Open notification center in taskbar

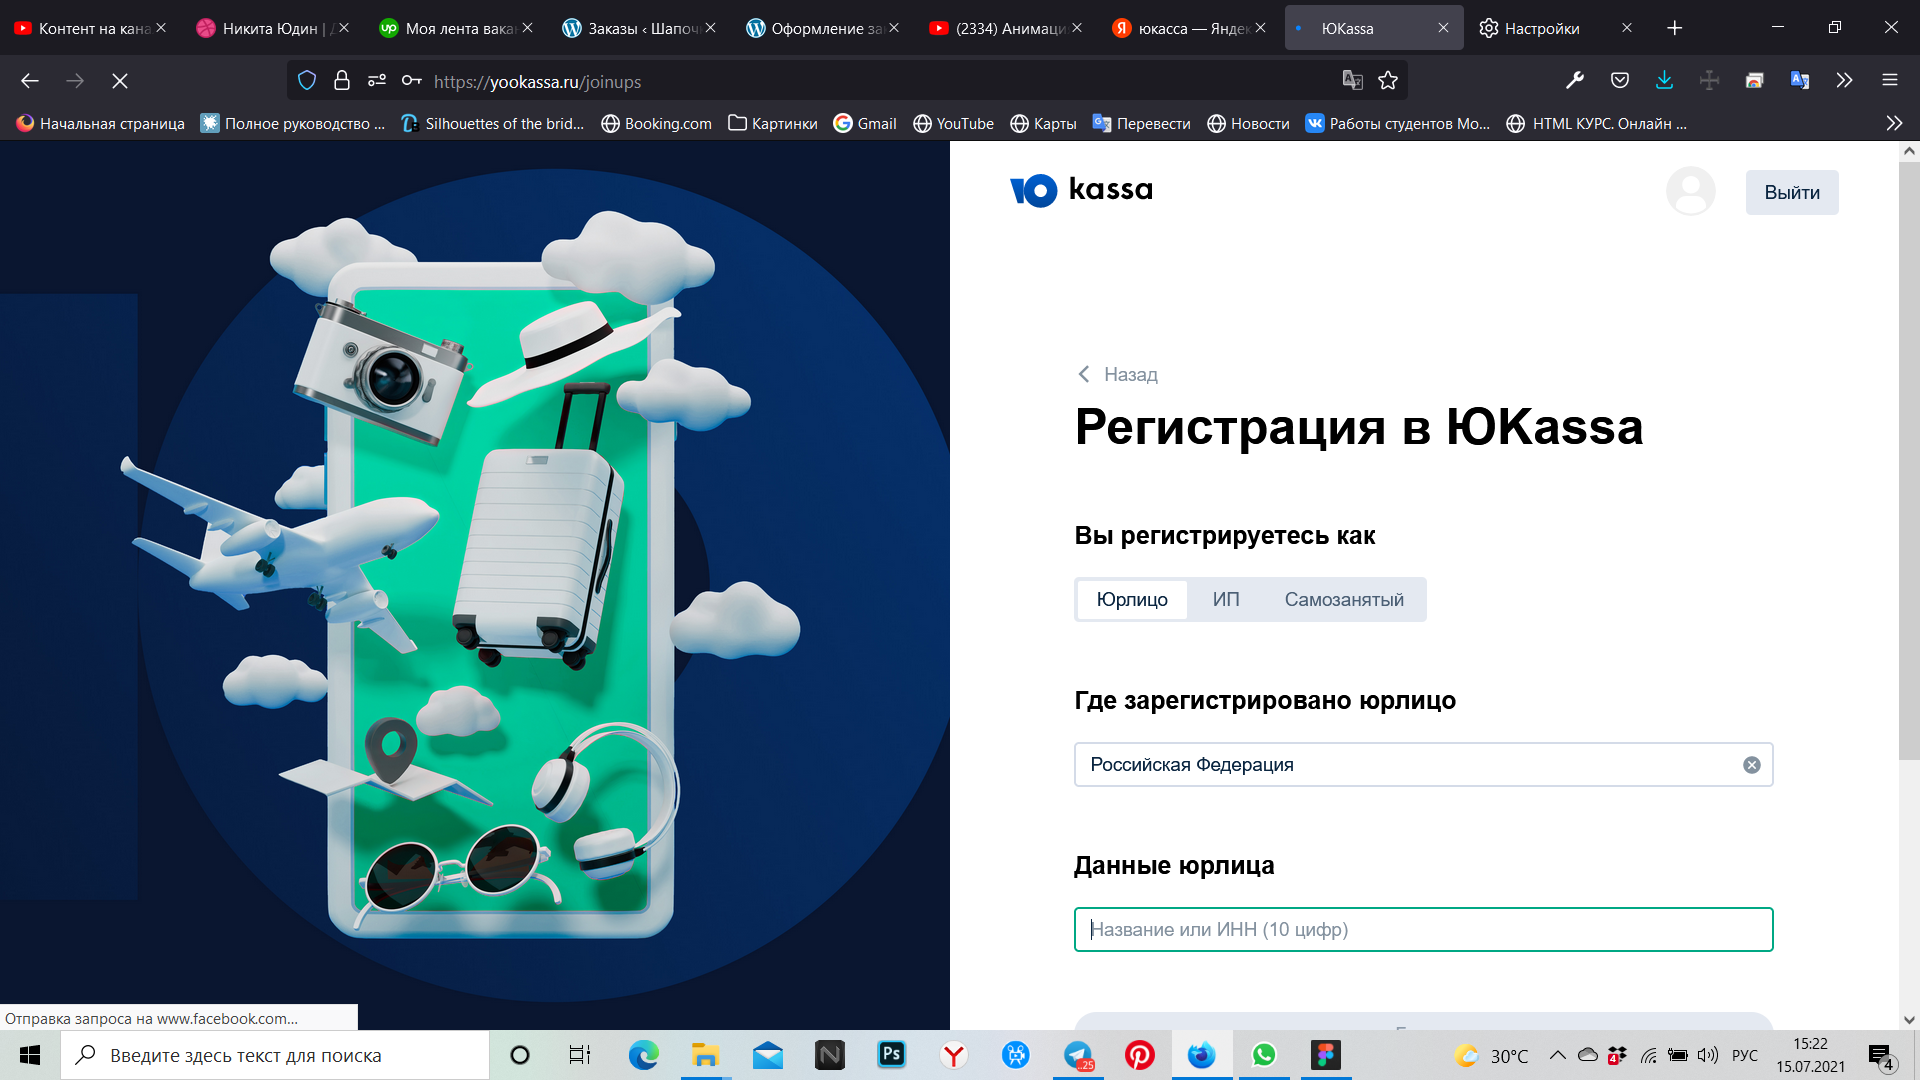[1881, 1056]
